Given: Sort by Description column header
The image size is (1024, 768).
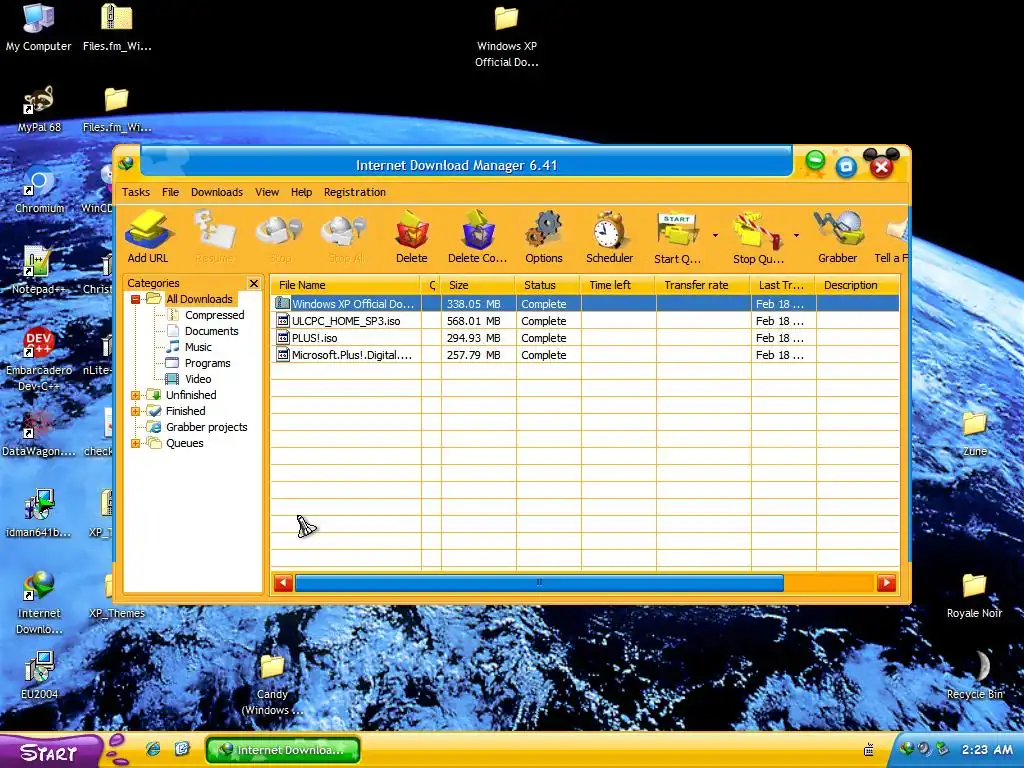Looking at the screenshot, I should 857,285.
